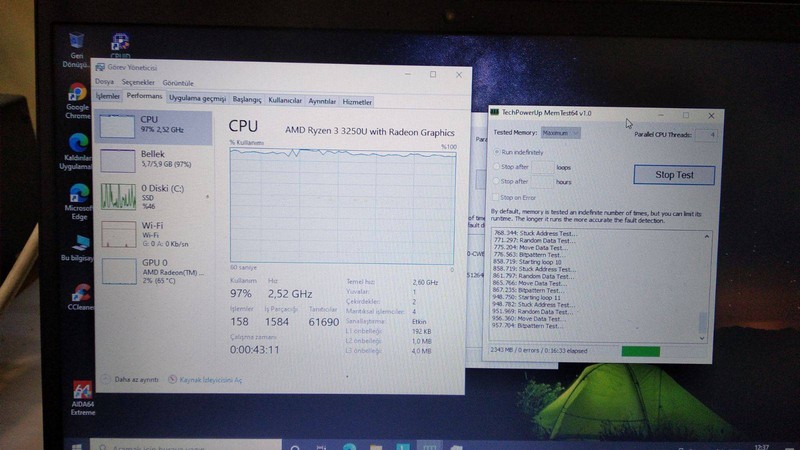Switch to the Performans tab
The image size is (800, 450).
[x=144, y=96]
